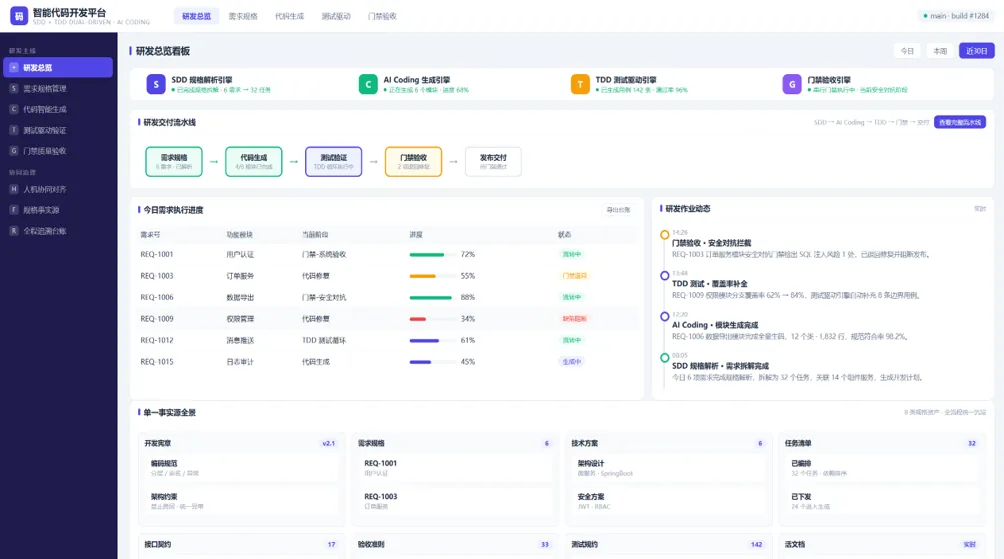The image size is (1004, 559).
Task: Click the purple S icon of SDD 规格解析引擎
Action: (x=156, y=84)
